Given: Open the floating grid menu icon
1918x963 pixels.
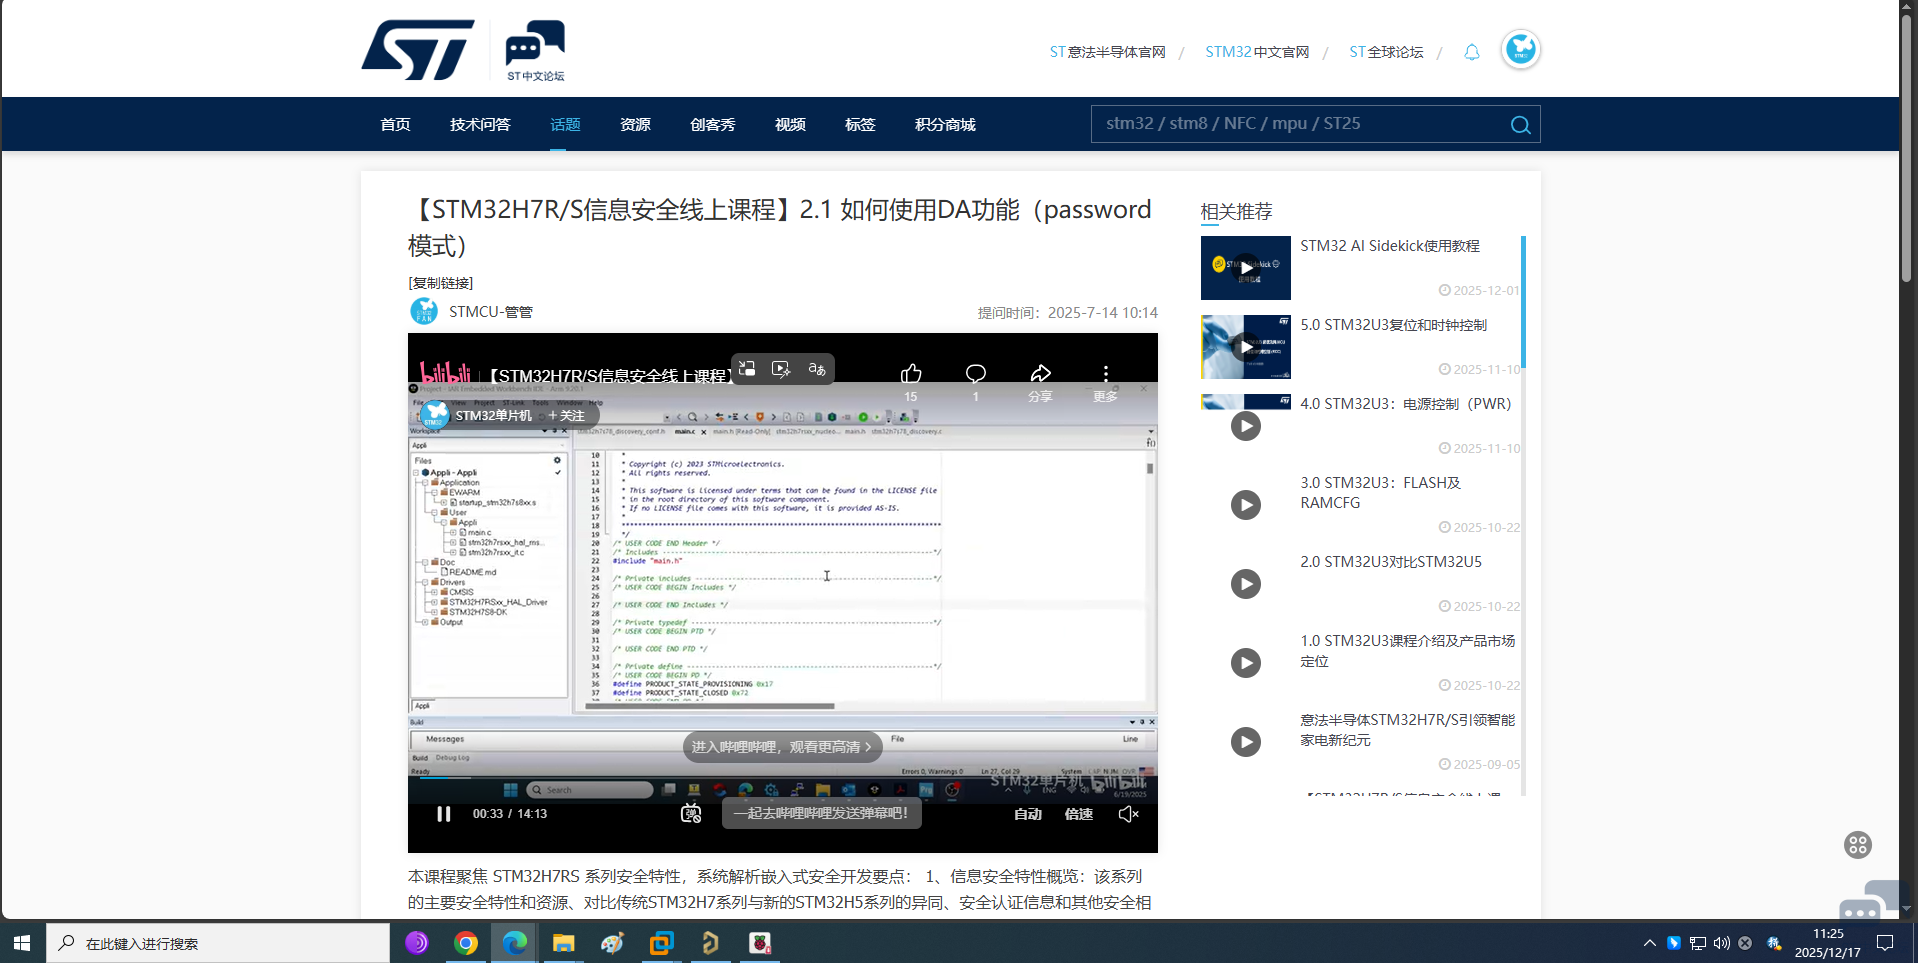Looking at the screenshot, I should click(x=1858, y=845).
